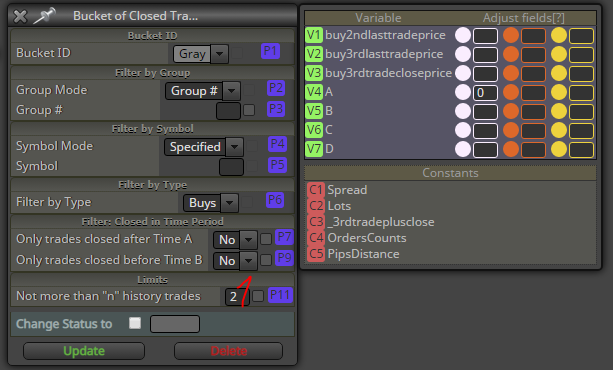This screenshot has height=370, width=613.
Task: Click the Group # input field
Action: pos(228,111)
